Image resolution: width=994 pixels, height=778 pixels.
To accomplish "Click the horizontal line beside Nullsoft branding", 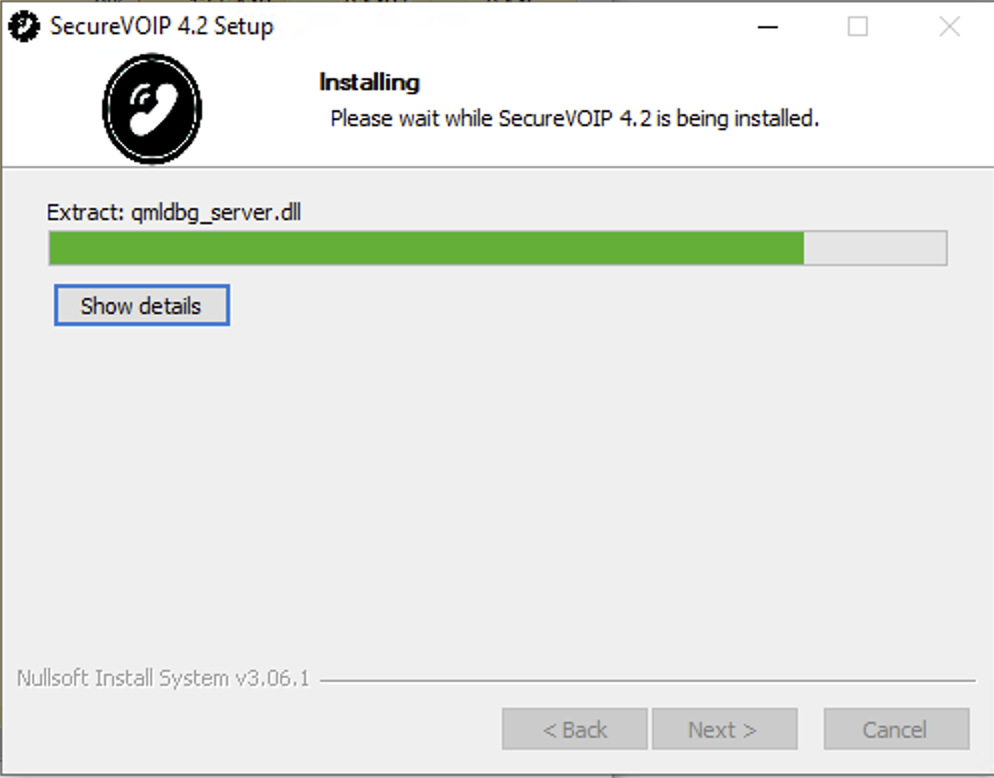I will [648, 681].
